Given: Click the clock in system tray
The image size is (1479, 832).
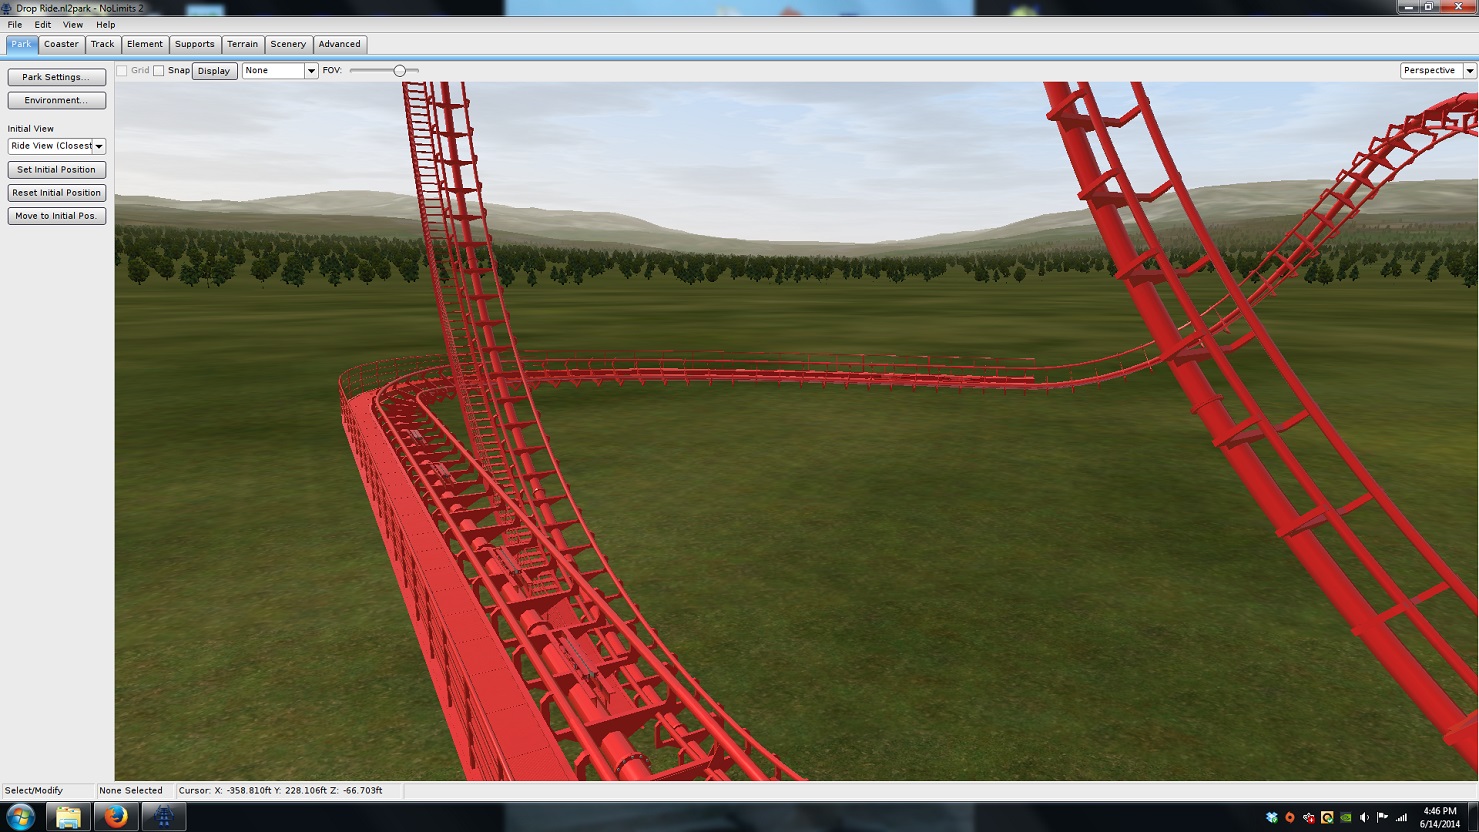Looking at the screenshot, I should [x=1439, y=817].
